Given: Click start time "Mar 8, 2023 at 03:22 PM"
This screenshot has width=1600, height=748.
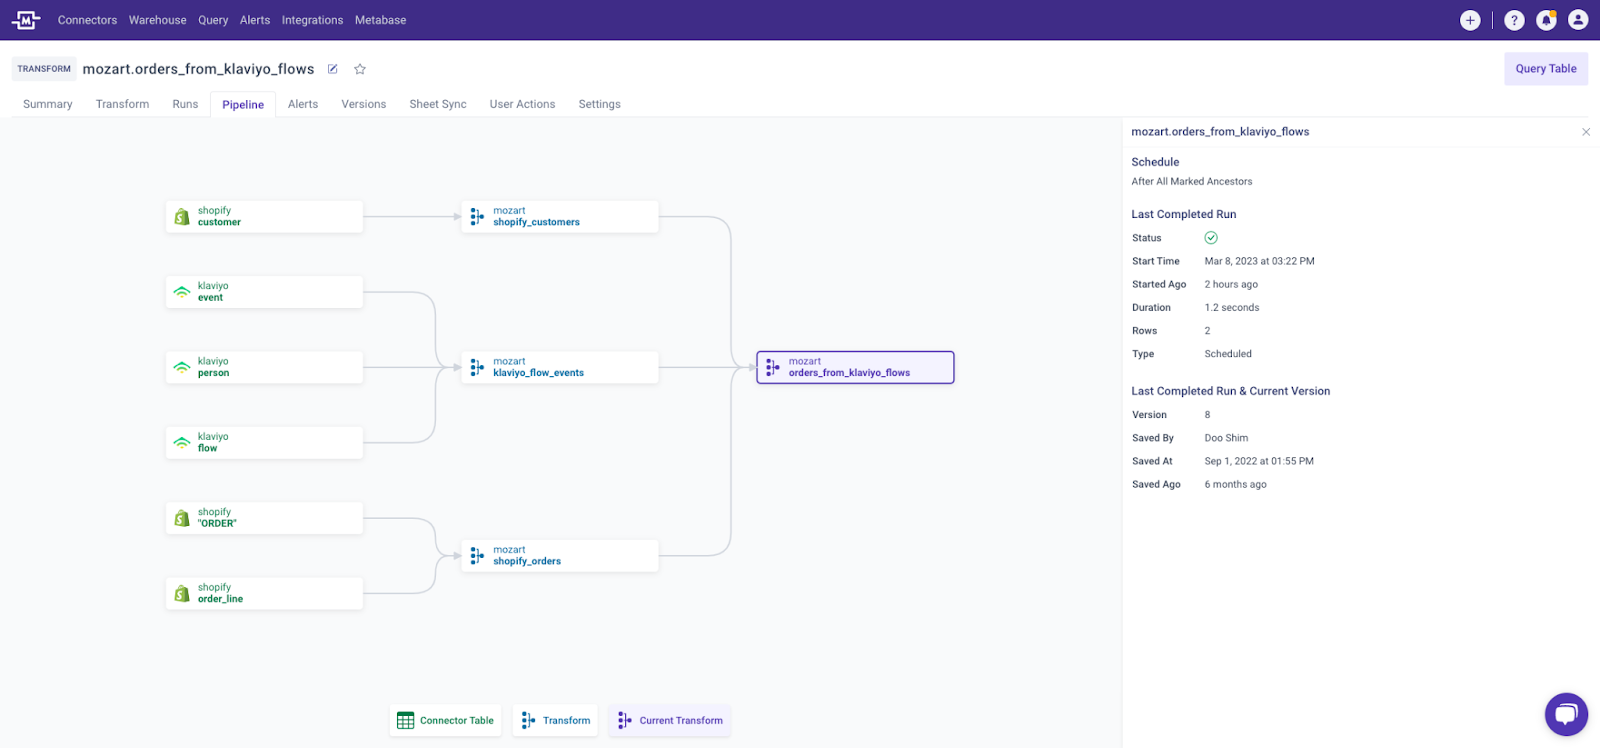Looking at the screenshot, I should [1260, 261].
